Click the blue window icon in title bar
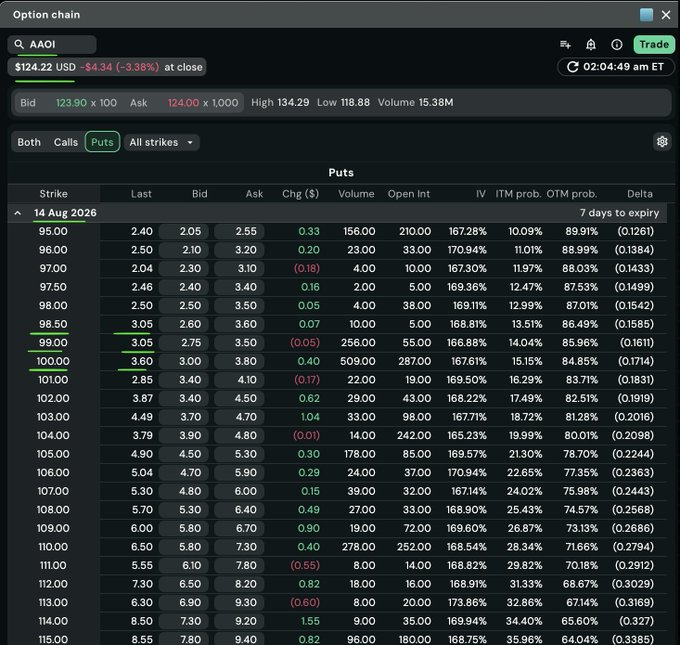The height and width of the screenshot is (645, 680). click(x=646, y=15)
